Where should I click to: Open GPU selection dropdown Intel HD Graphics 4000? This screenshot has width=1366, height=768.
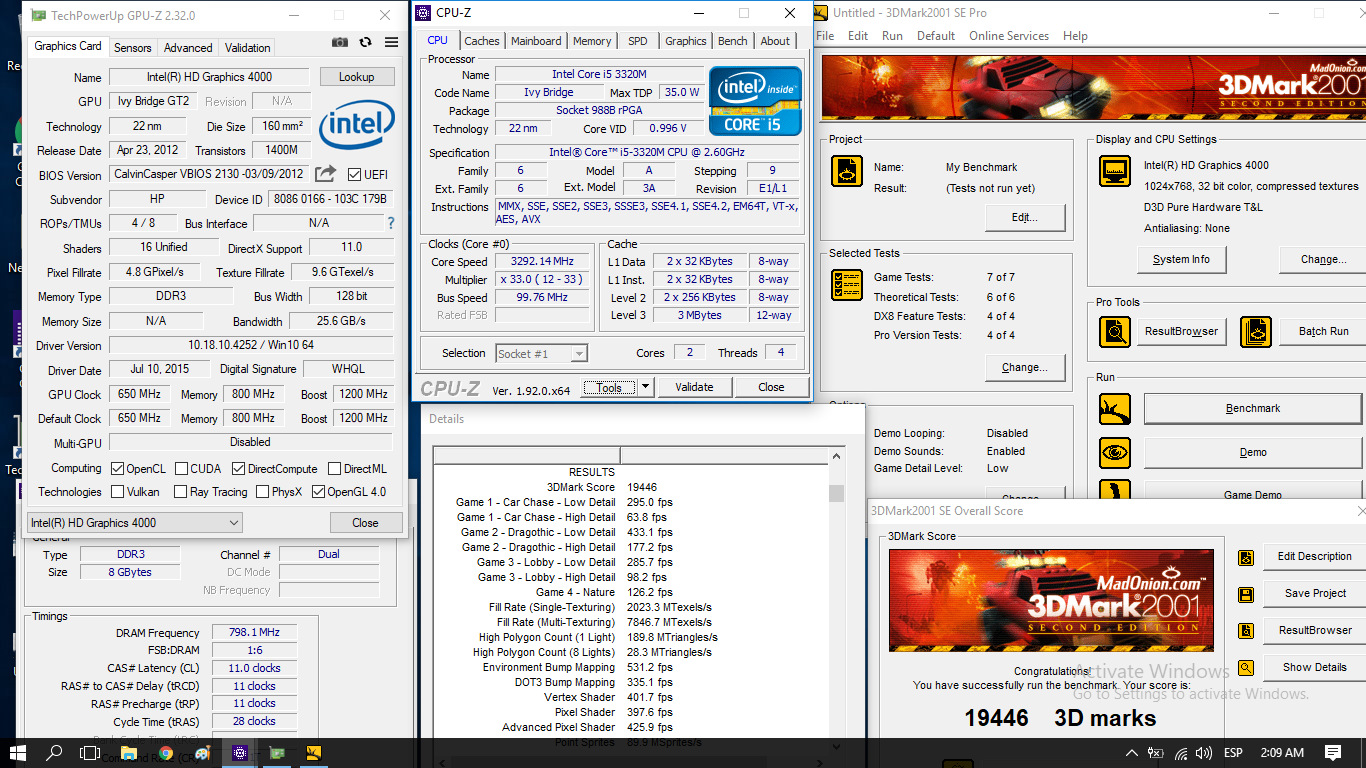134,522
